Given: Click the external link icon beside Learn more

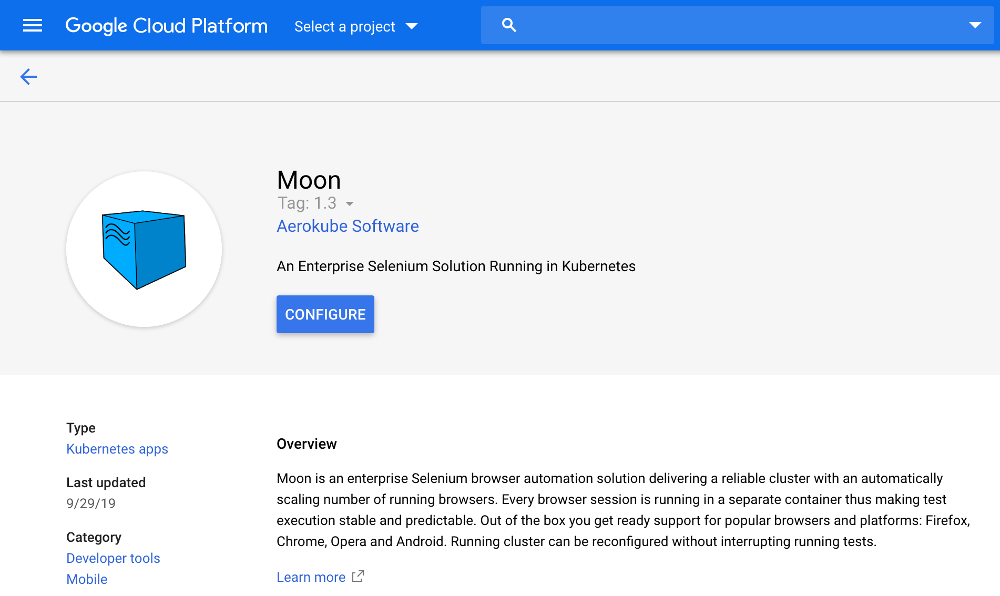Looking at the screenshot, I should click(358, 576).
